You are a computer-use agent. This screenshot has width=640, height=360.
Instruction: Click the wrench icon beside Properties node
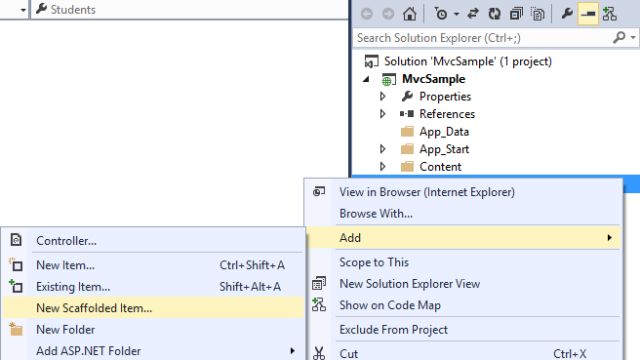point(407,96)
